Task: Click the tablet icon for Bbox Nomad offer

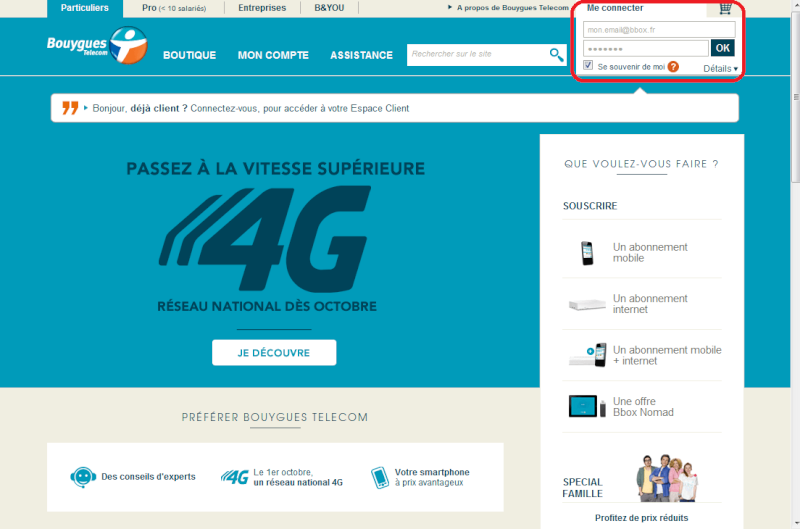Action: pyautogui.click(x=587, y=407)
